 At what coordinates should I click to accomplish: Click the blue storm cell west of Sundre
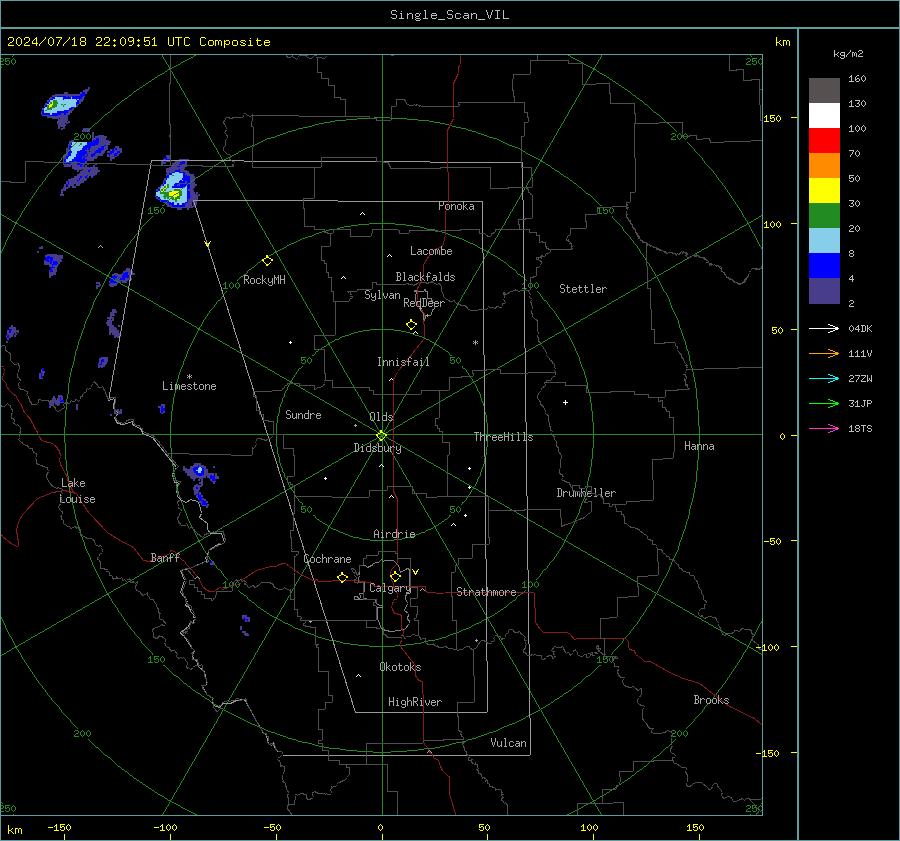click(x=199, y=471)
